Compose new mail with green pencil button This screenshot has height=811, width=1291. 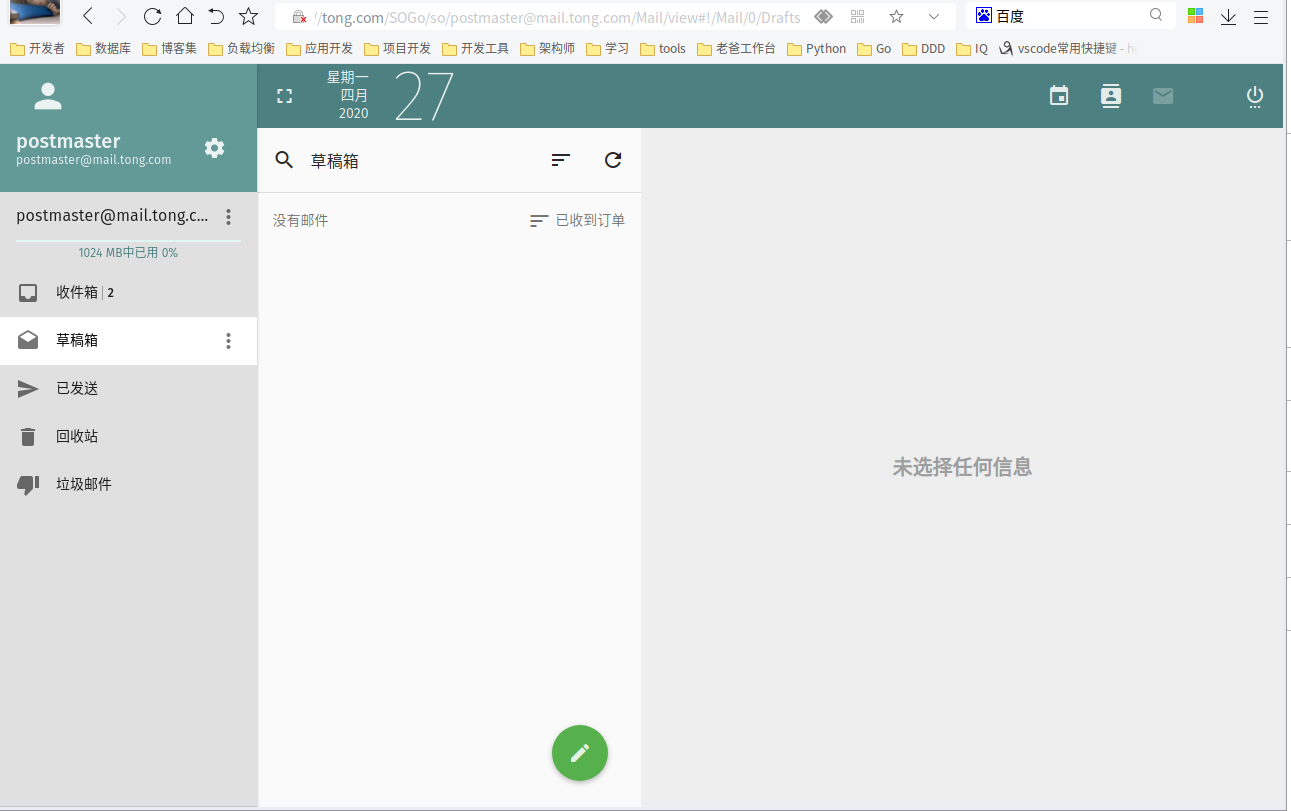pos(579,752)
